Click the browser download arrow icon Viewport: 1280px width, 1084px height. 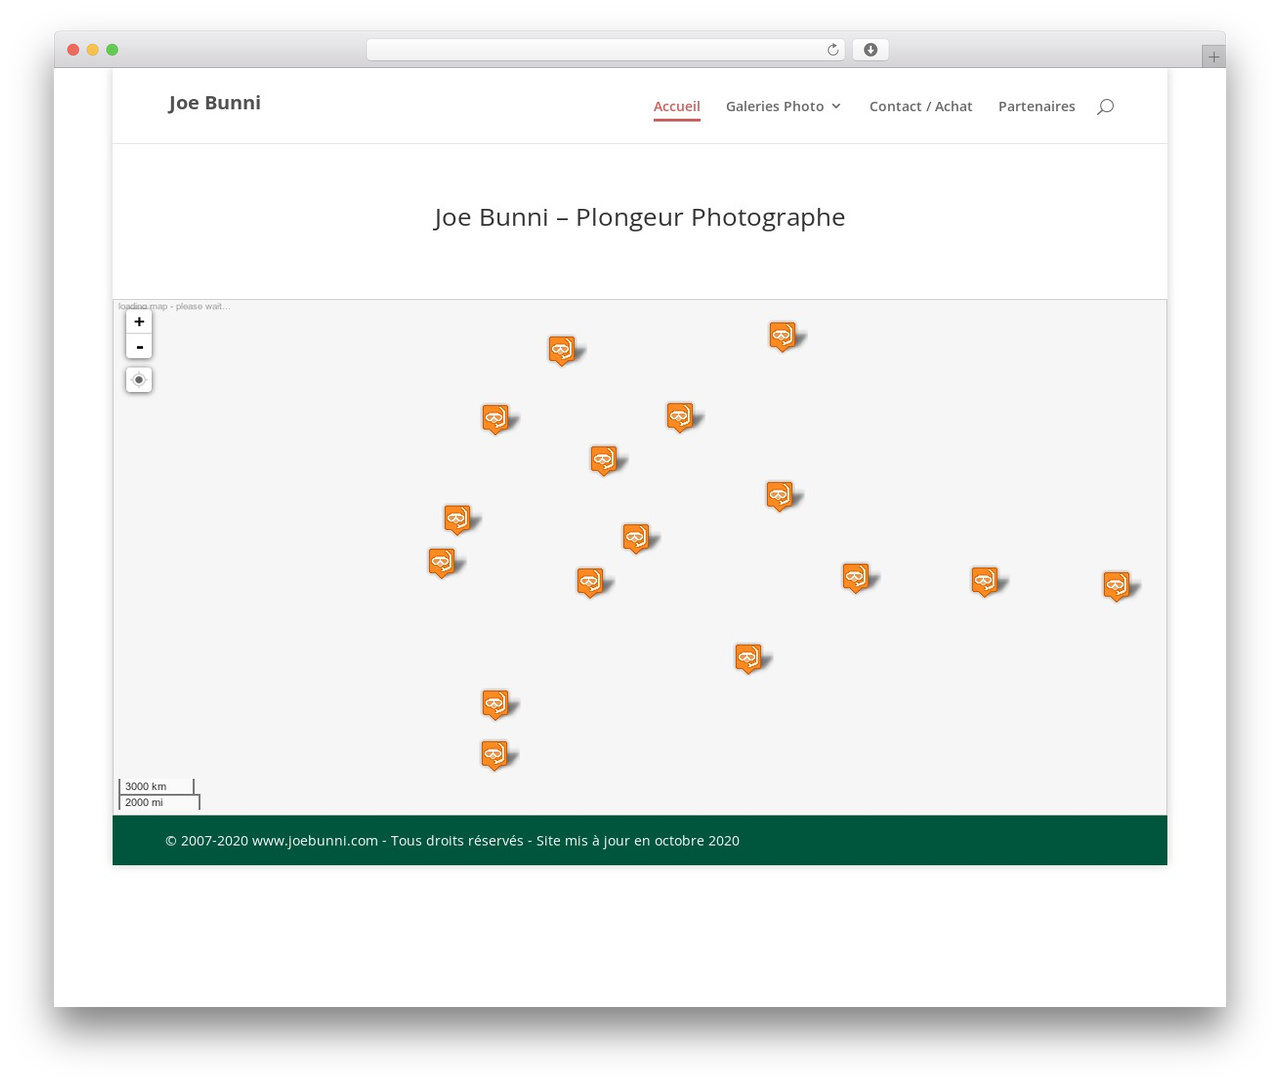point(870,50)
